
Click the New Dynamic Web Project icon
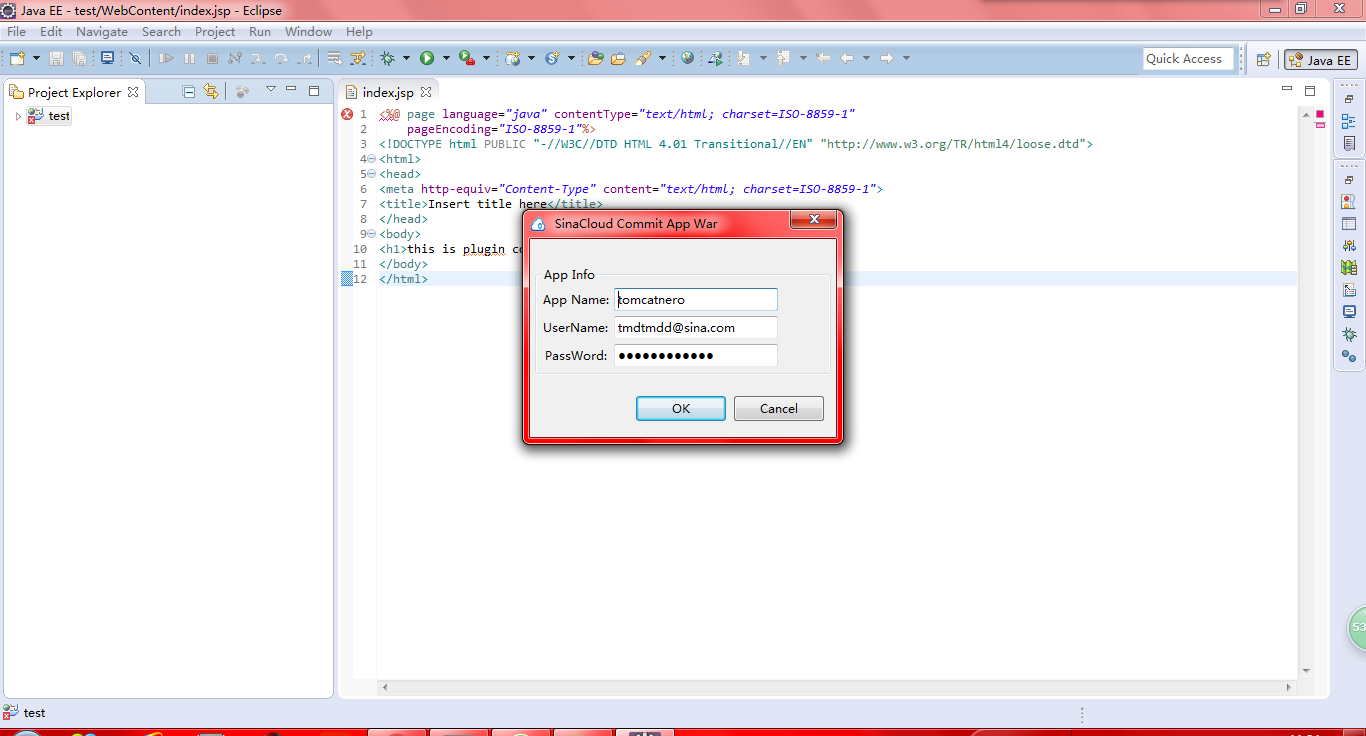(x=513, y=59)
